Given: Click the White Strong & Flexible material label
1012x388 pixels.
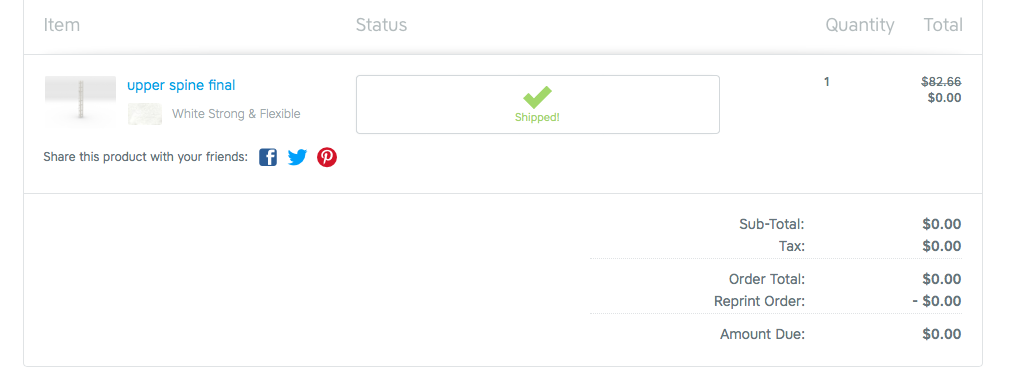Looking at the screenshot, I should coord(236,114).
